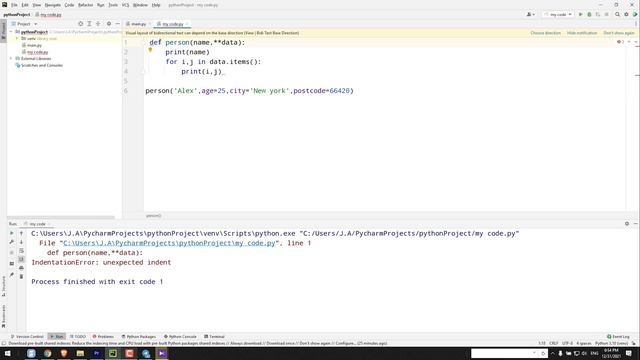Click the yellow intention lightbulb in editor
The height and width of the screenshot is (360, 640).
coord(150,50)
